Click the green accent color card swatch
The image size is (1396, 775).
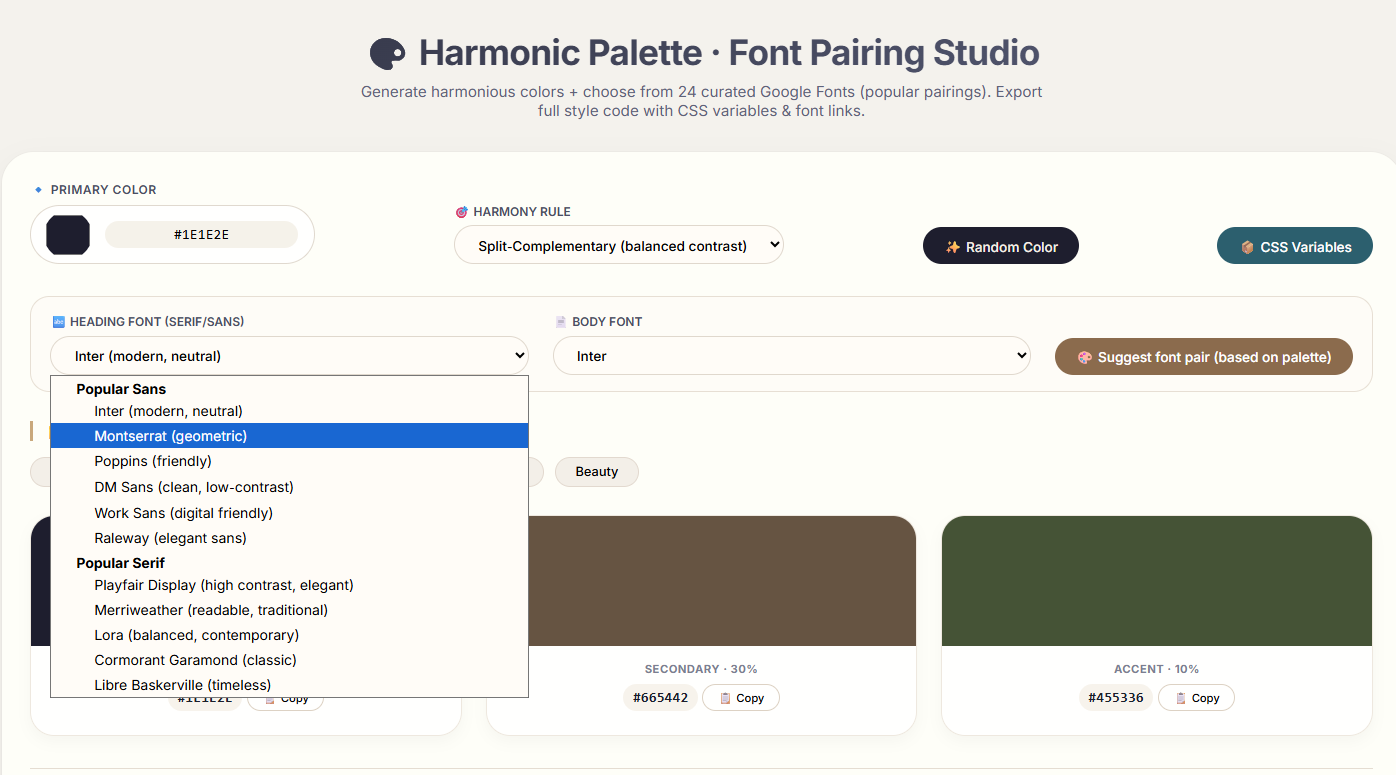coord(1156,581)
